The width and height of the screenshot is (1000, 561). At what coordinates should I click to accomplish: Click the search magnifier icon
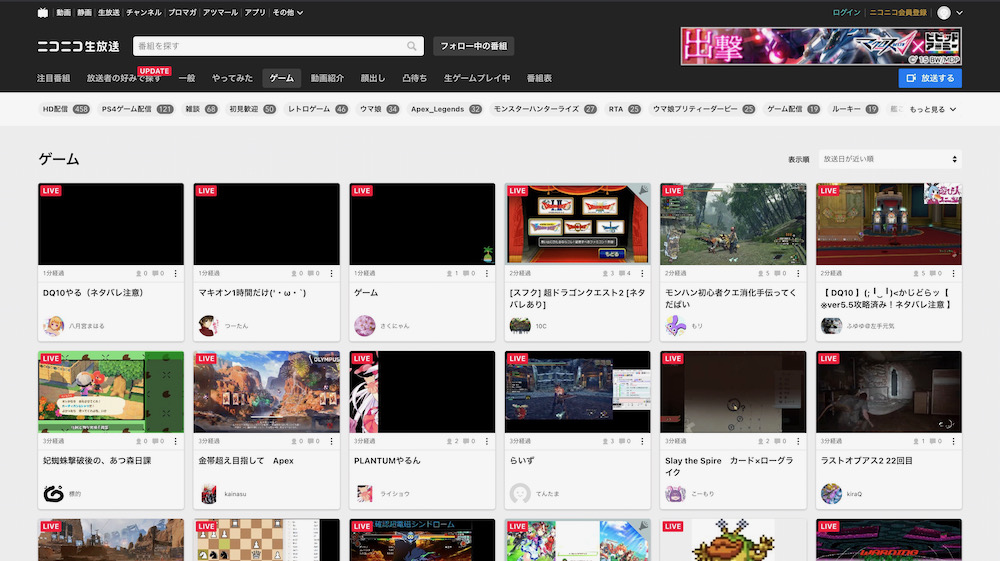(x=412, y=47)
